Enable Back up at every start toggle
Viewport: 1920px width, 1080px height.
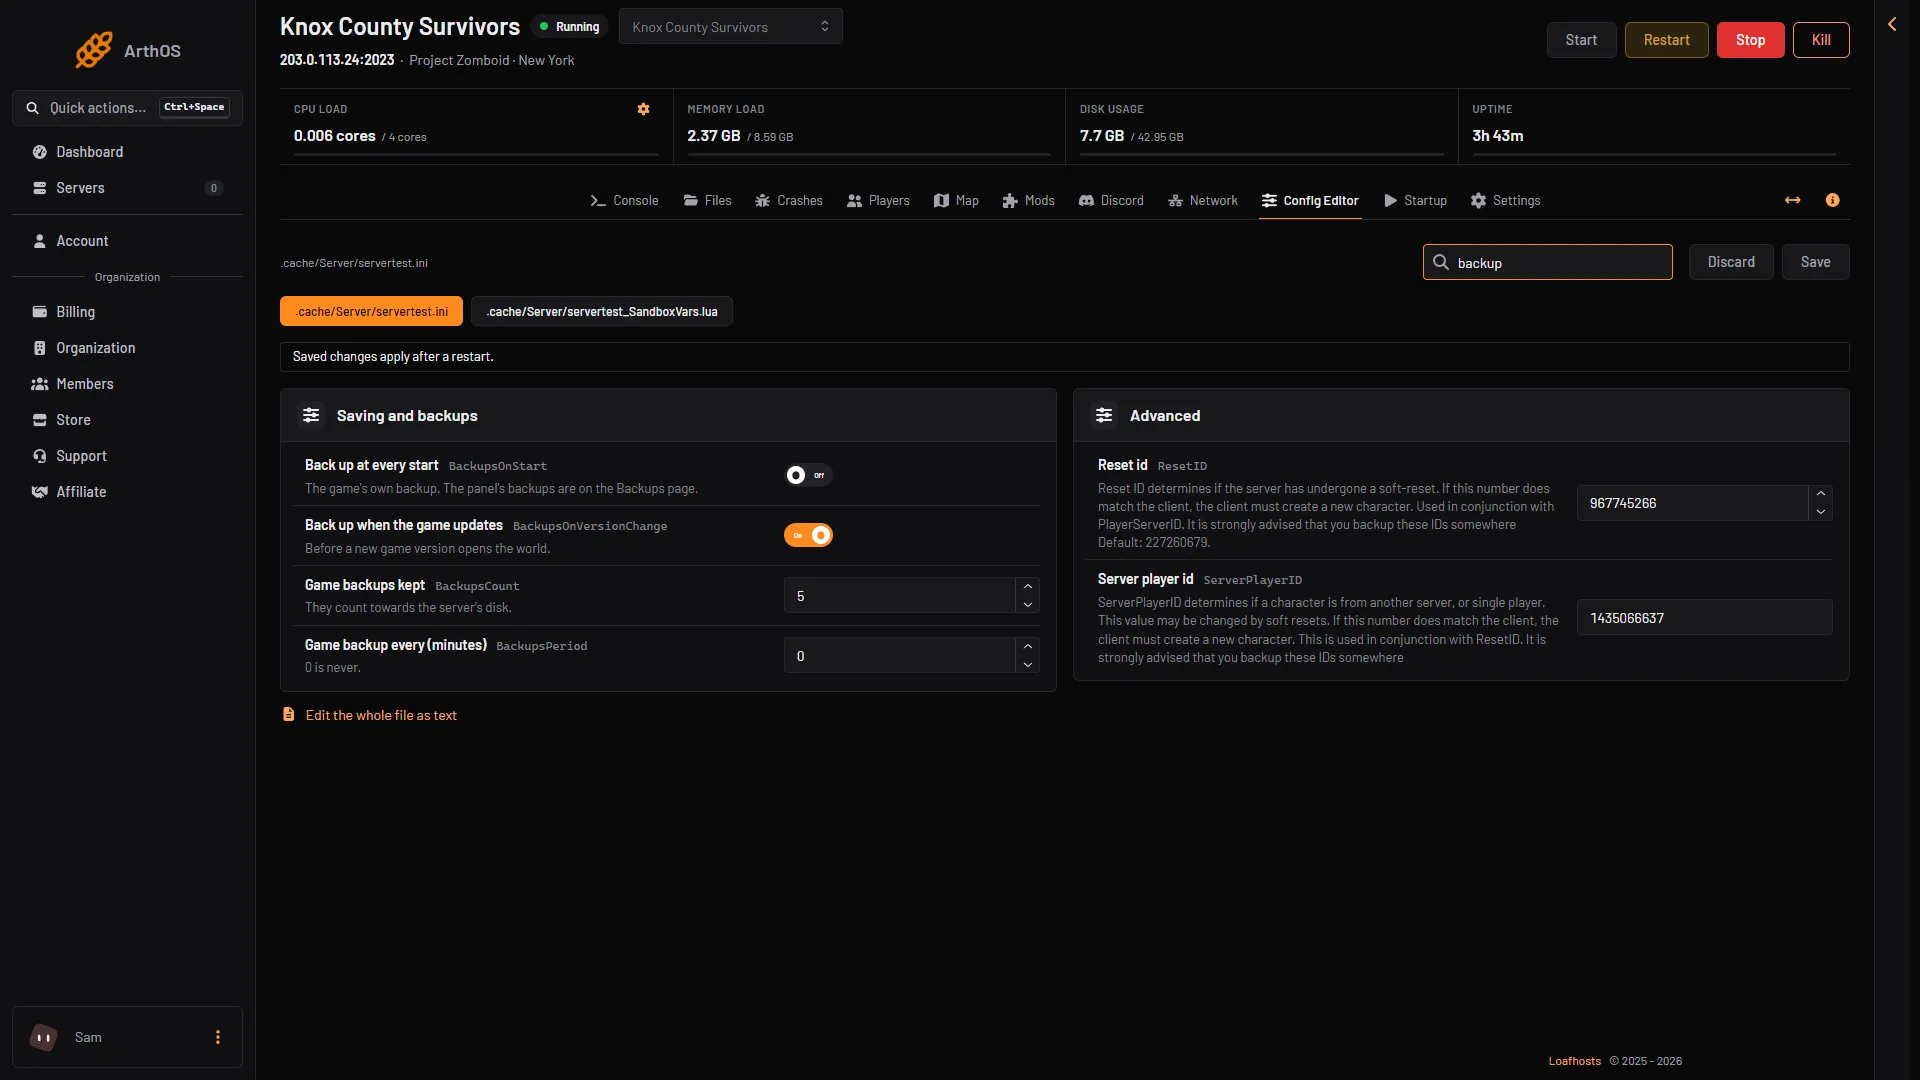pos(808,475)
